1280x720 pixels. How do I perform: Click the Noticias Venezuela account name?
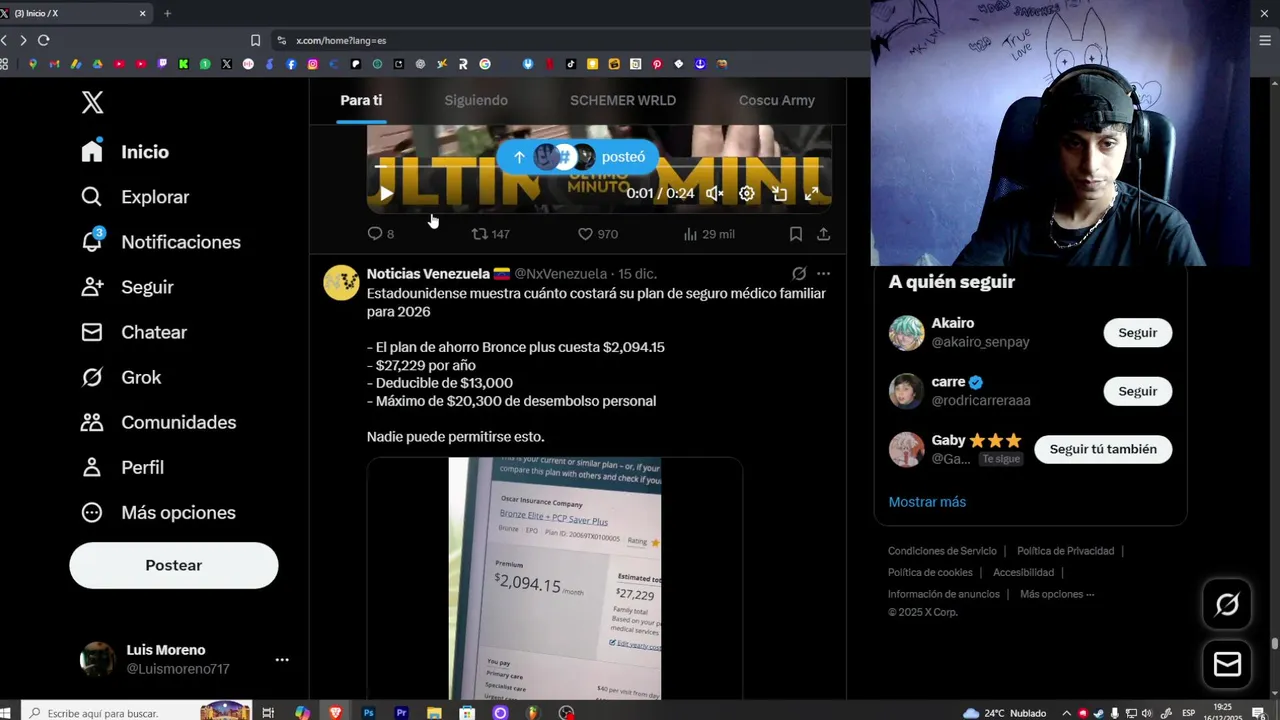point(428,274)
